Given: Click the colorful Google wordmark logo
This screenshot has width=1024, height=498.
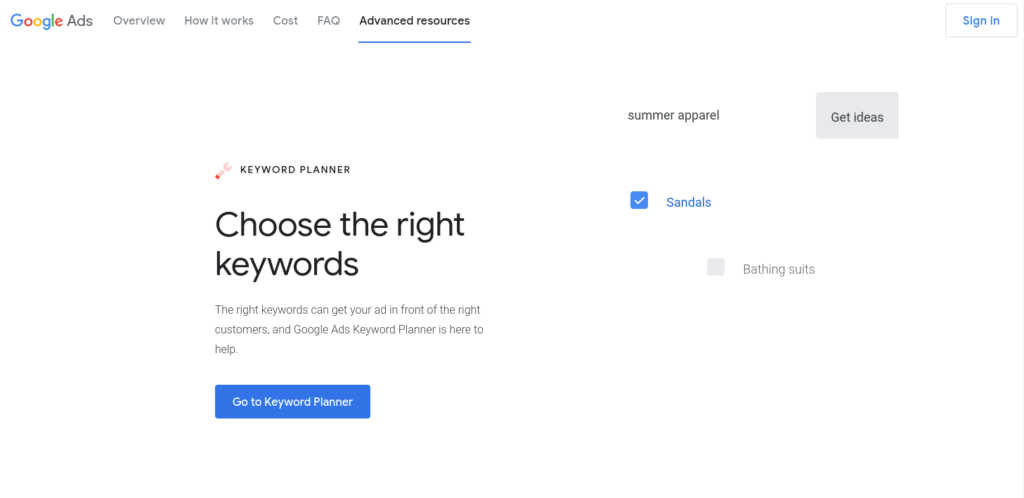Looking at the screenshot, I should (36, 21).
